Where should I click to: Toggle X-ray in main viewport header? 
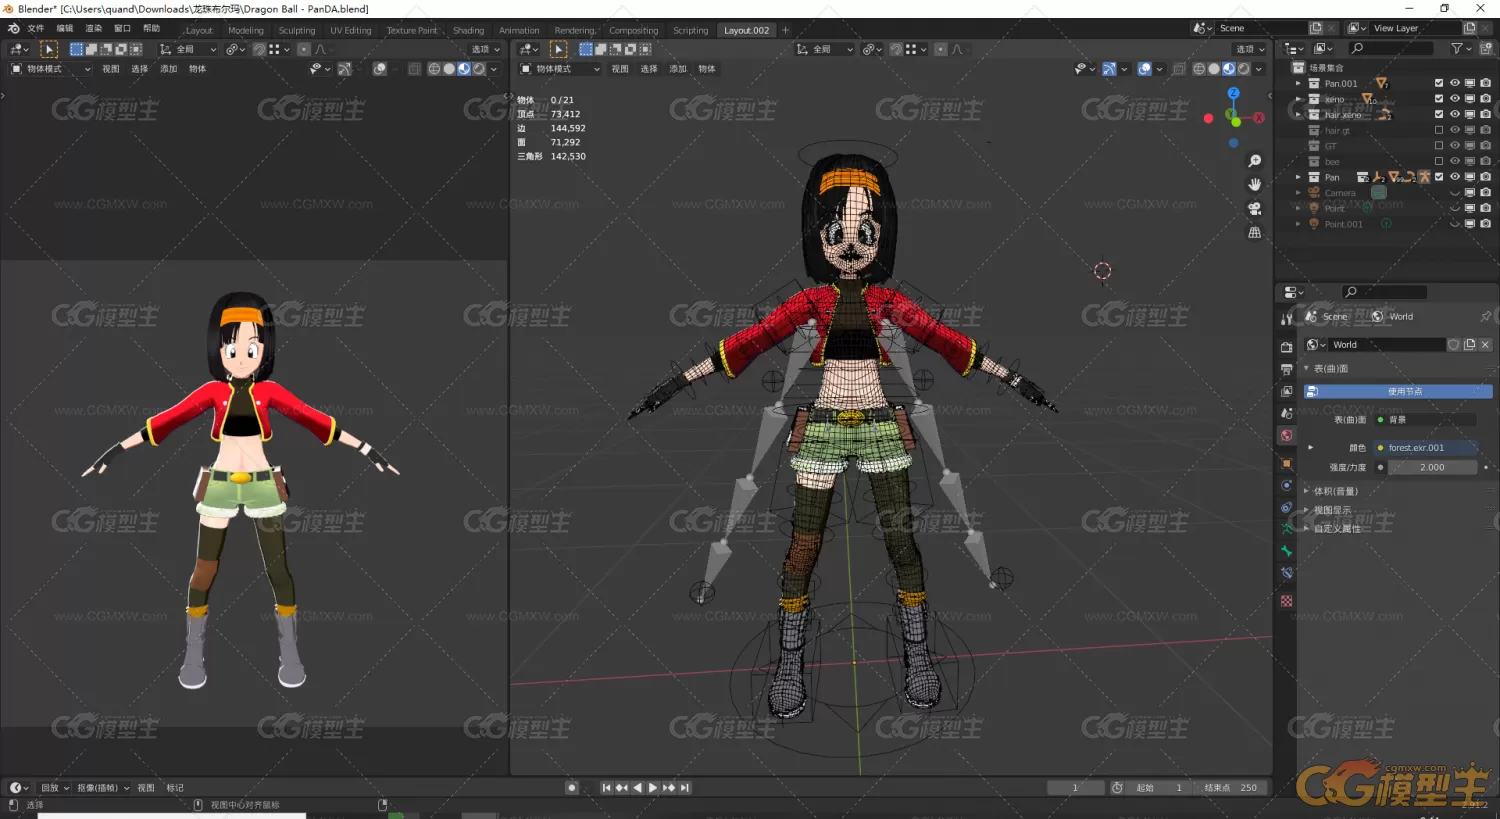tap(1179, 69)
